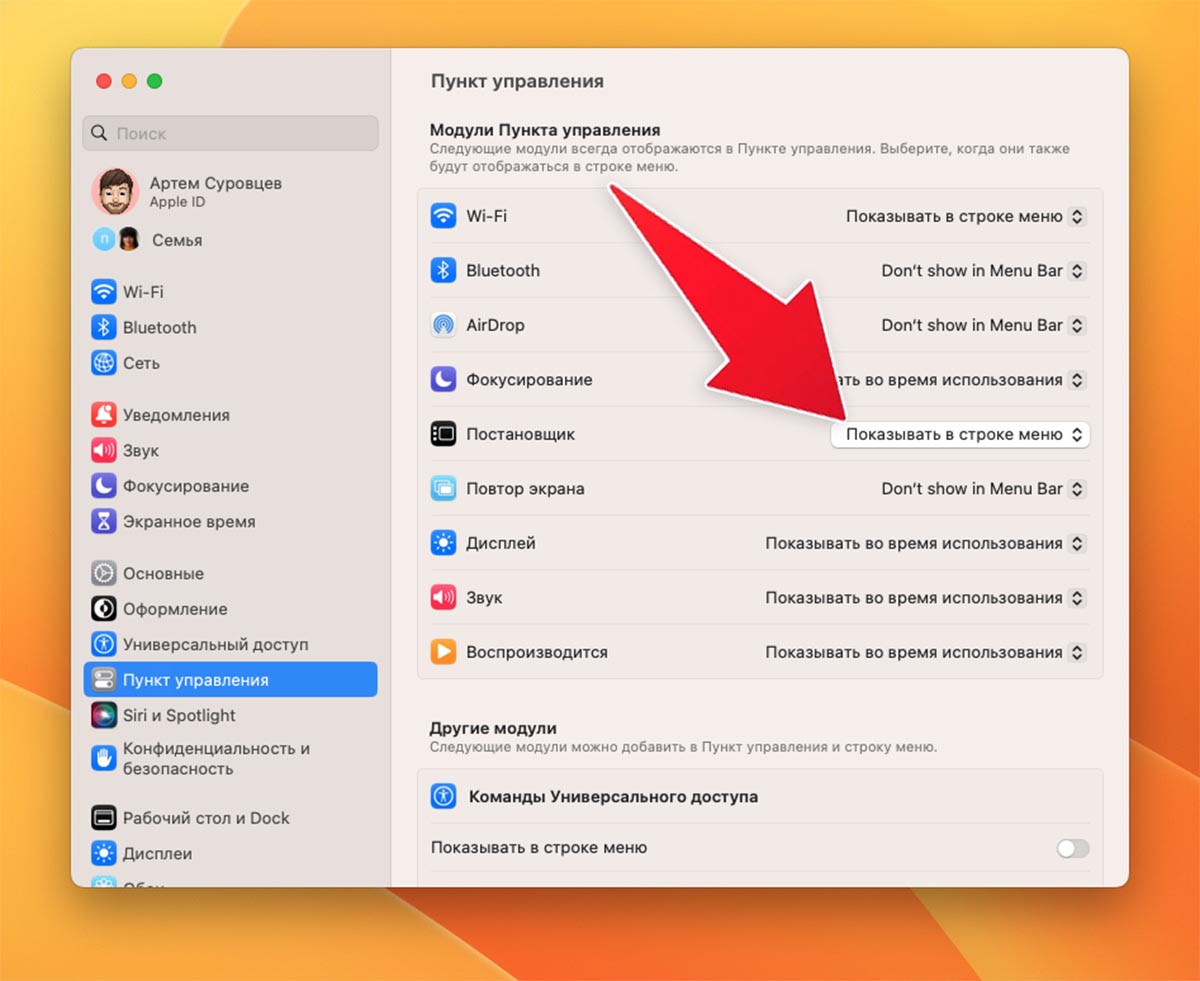Open Siri и Spotlight in the sidebar
The image size is (1200, 981).
click(231, 715)
